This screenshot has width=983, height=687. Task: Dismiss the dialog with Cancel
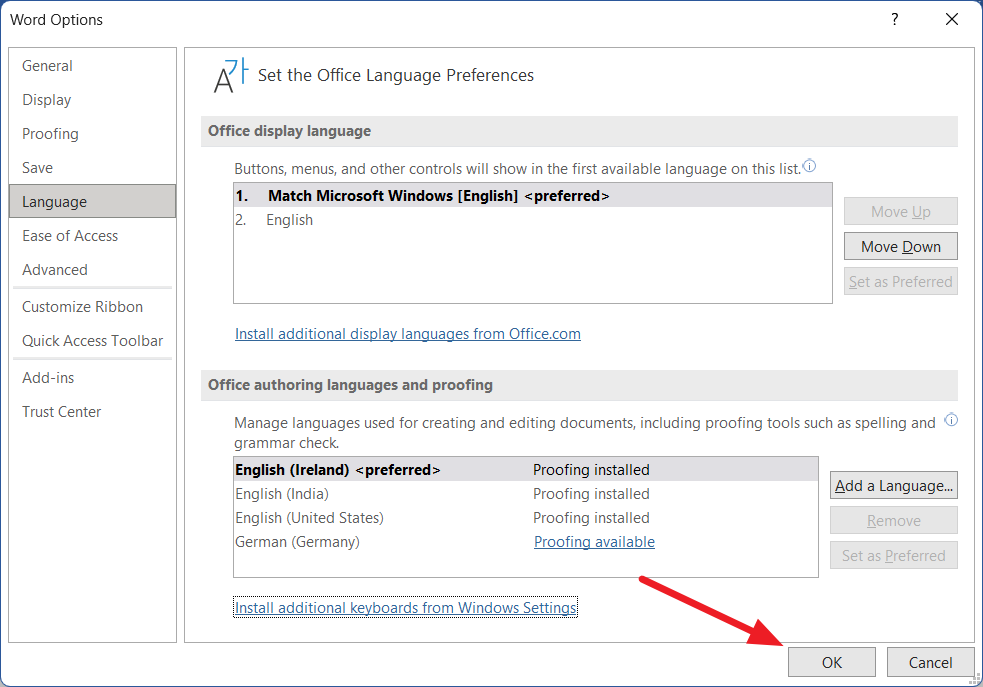(930, 662)
